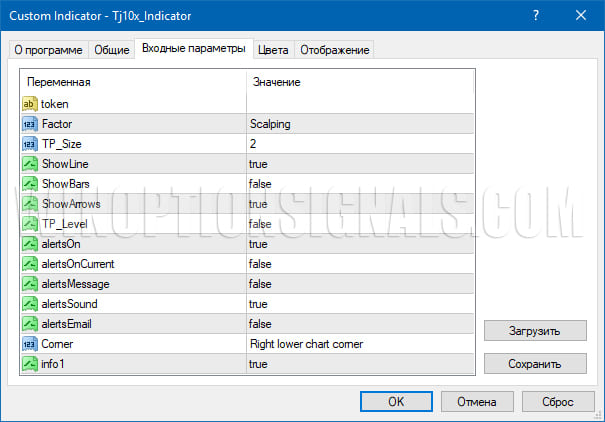Click the Загрузить button
Image resolution: width=605 pixels, height=422 pixels.
(x=534, y=330)
